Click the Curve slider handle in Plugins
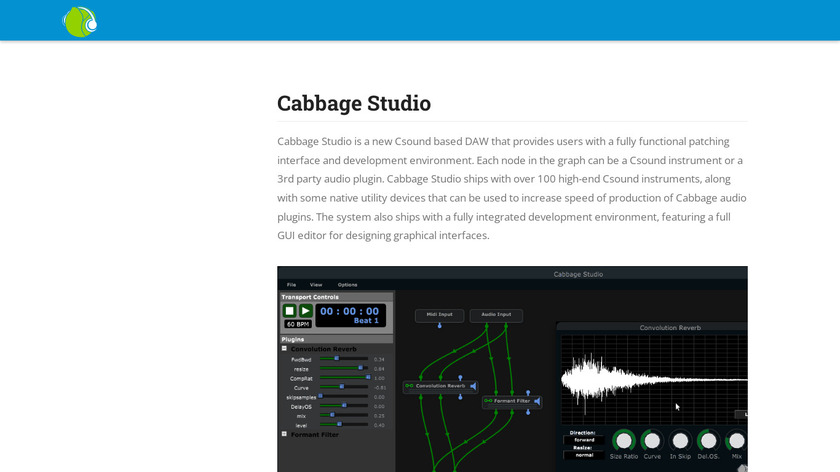 point(342,387)
